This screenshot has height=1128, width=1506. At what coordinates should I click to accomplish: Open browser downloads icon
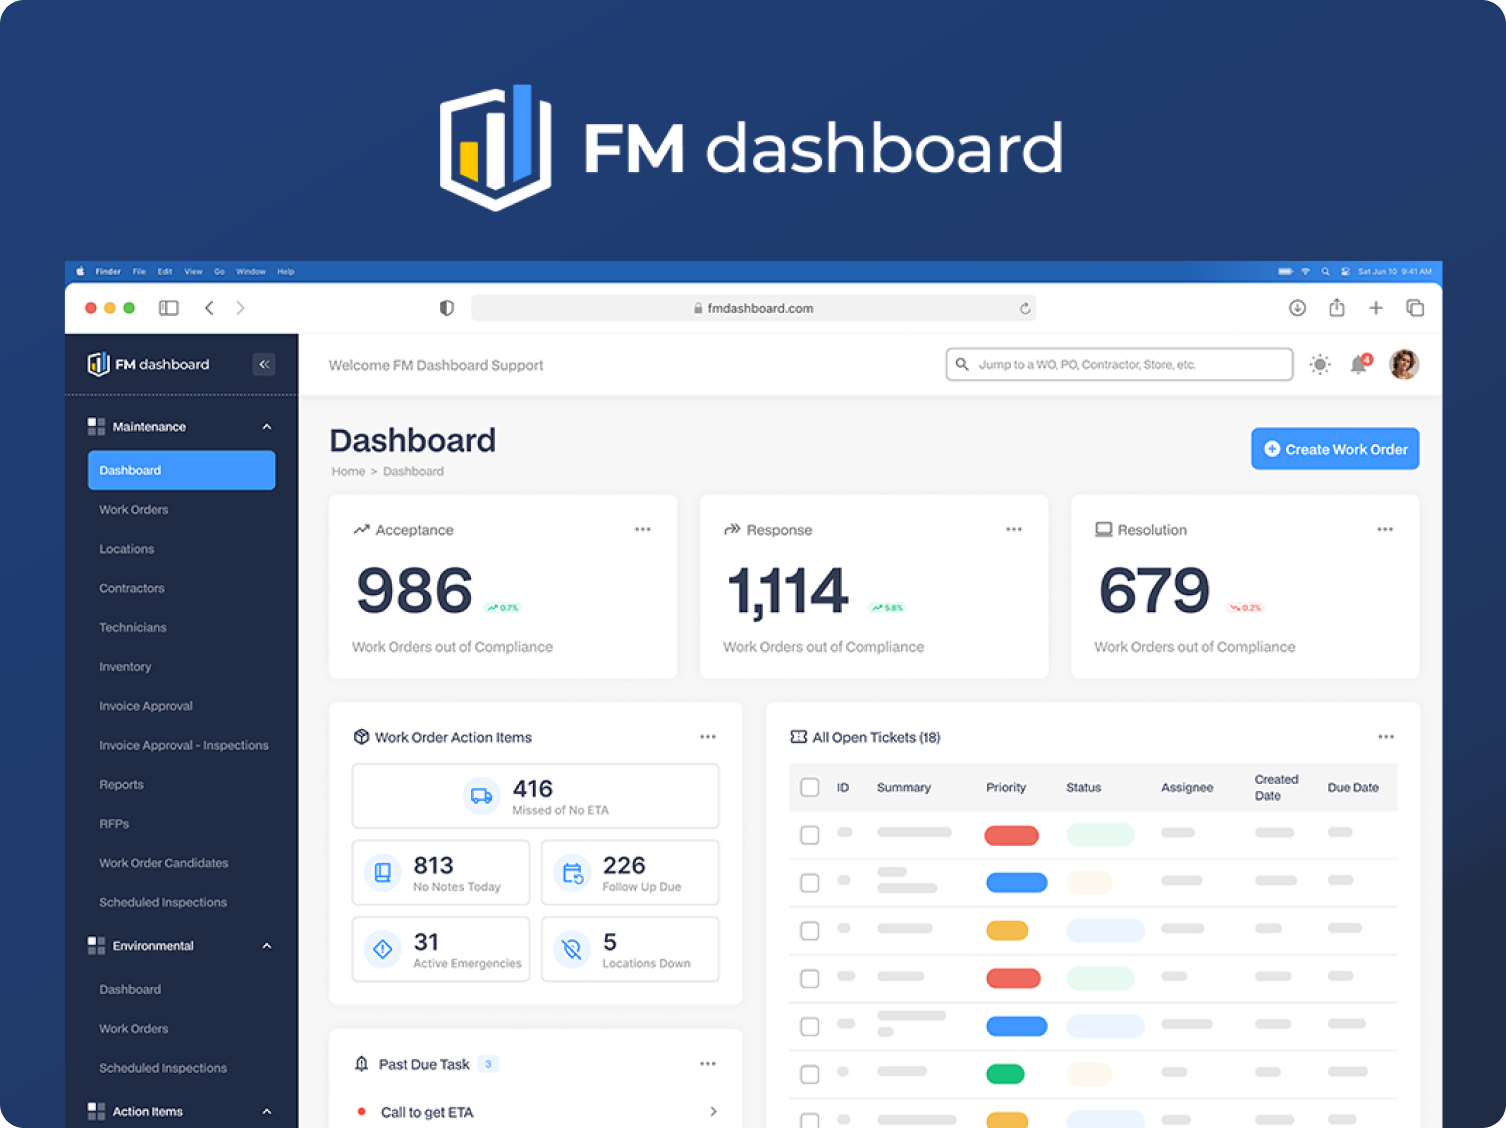coord(1297,308)
